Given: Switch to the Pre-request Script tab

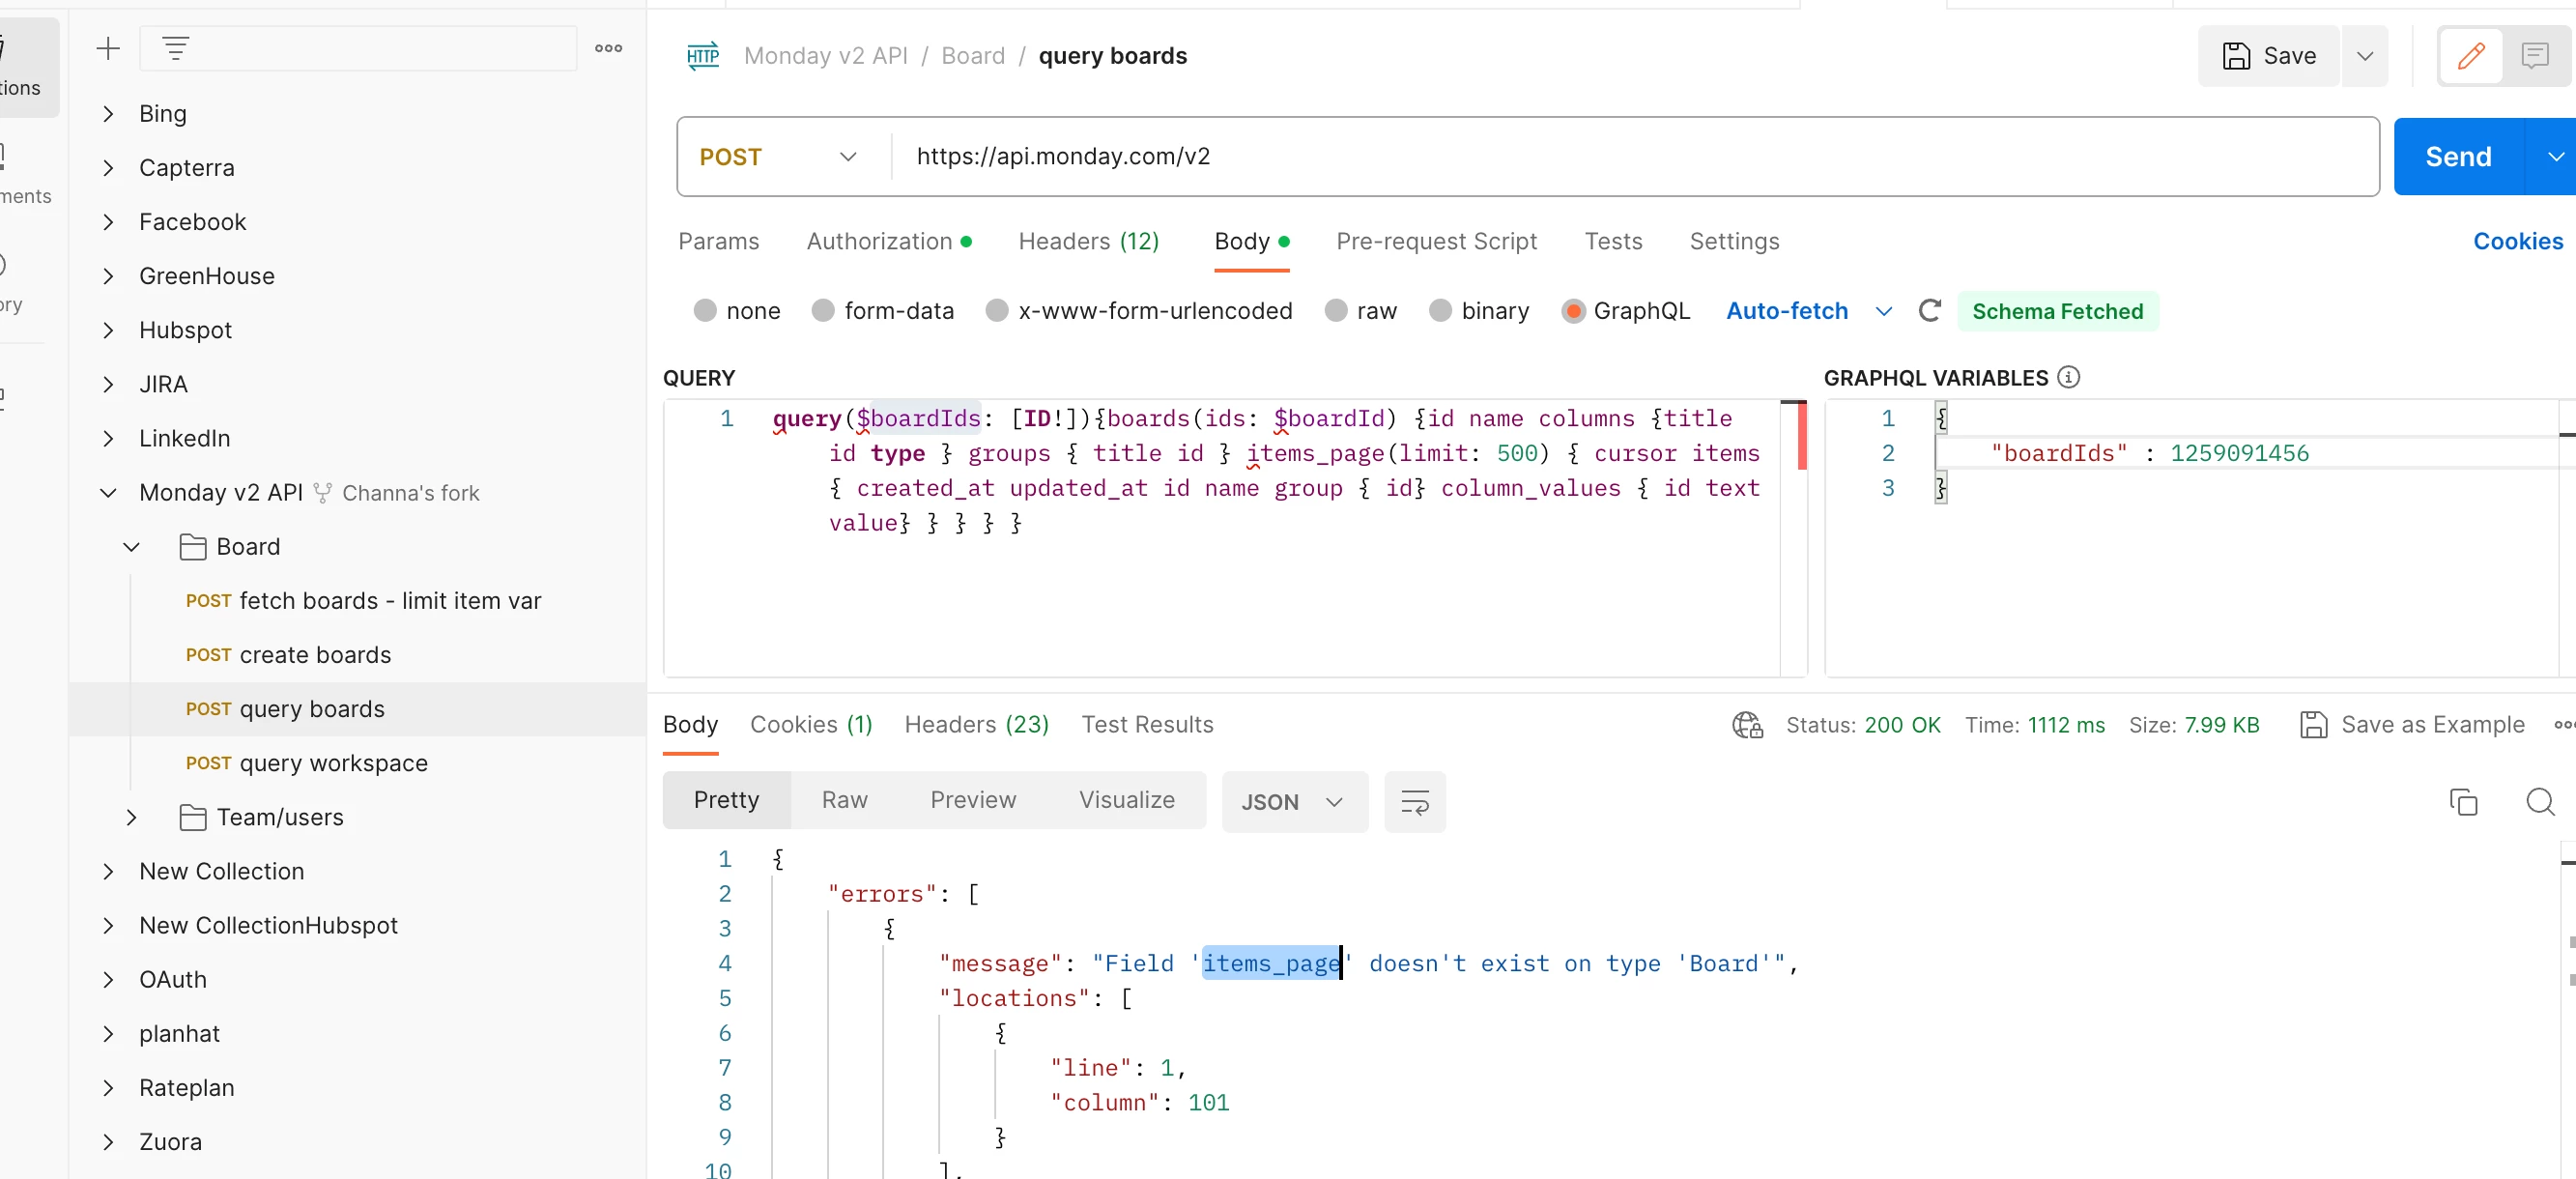Looking at the screenshot, I should pyautogui.click(x=1436, y=241).
